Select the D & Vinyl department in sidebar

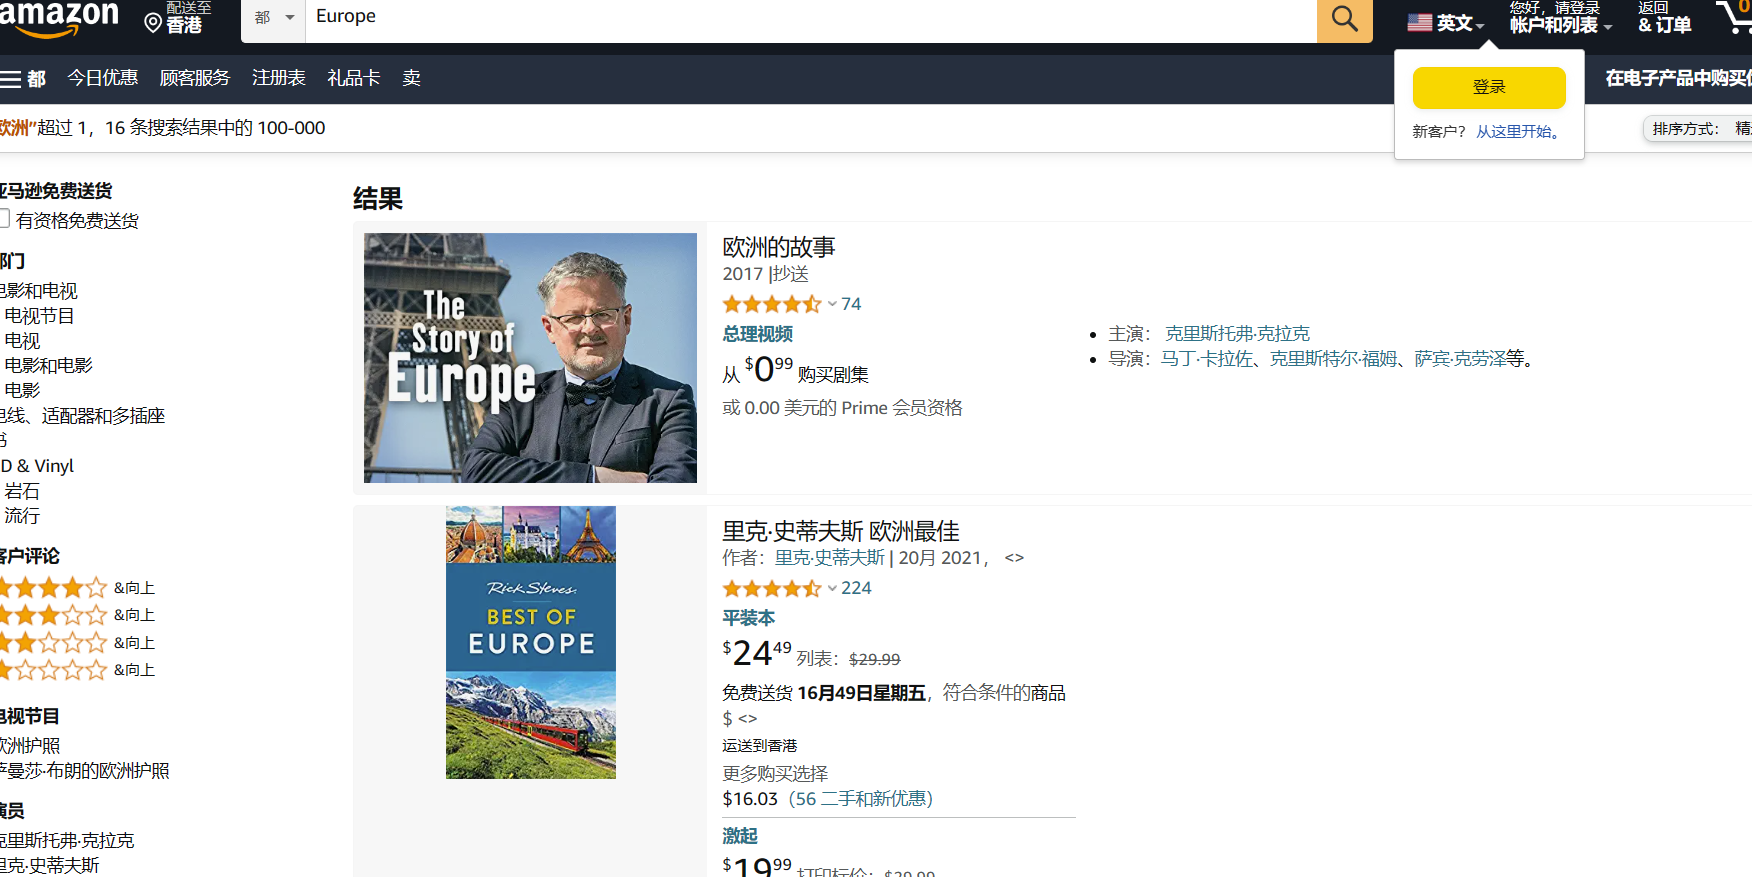tap(37, 466)
